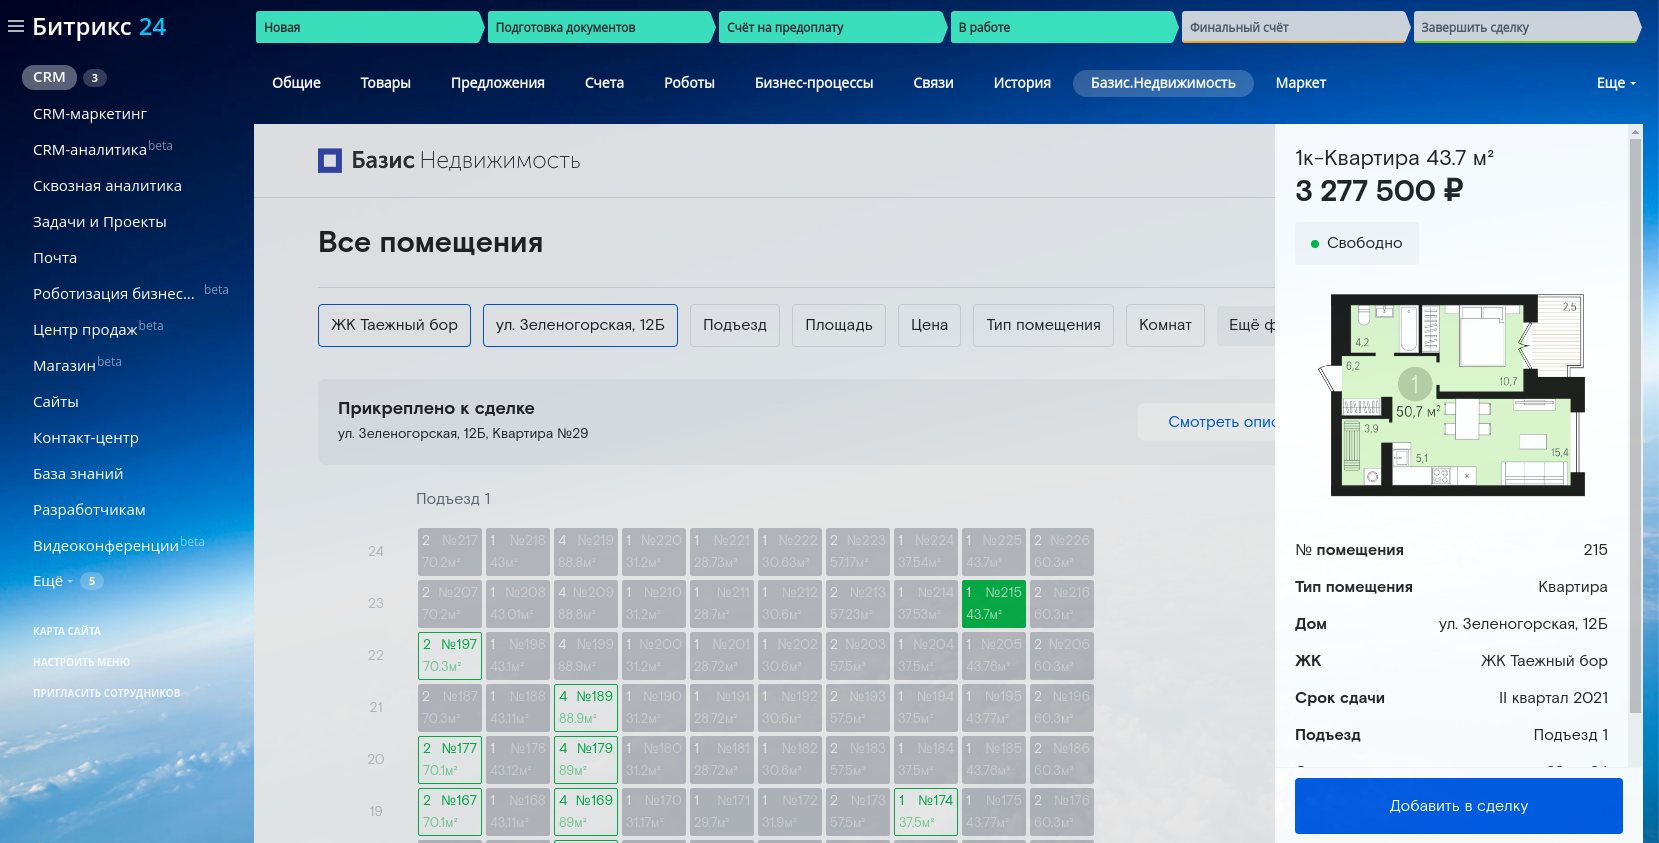Image resolution: width=1659 pixels, height=843 pixels.
Task: Set deal stage to Финальный счёт
Action: point(1294,27)
